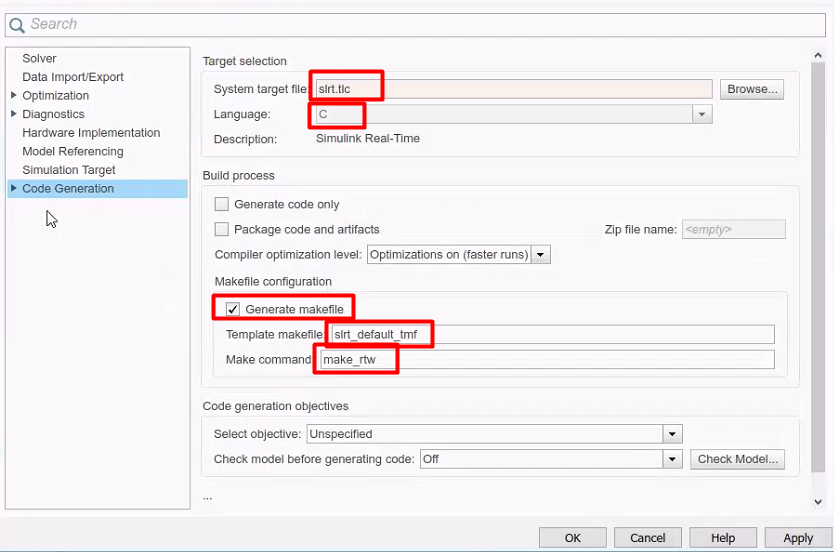The height and width of the screenshot is (552, 834).
Task: Confirm settings with OK button
Action: pyautogui.click(x=572, y=537)
